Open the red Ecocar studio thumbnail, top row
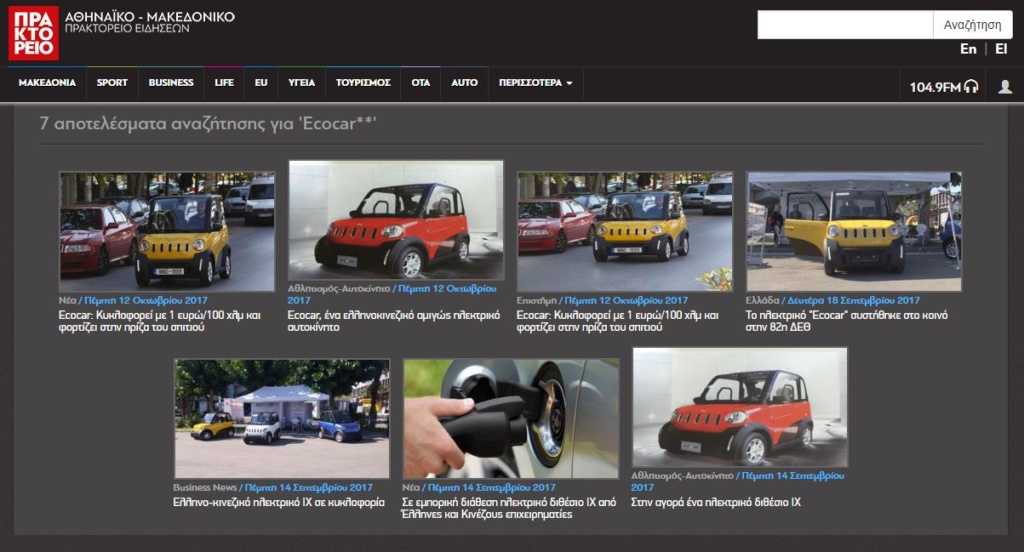The width and height of the screenshot is (1024, 552). tap(396, 220)
